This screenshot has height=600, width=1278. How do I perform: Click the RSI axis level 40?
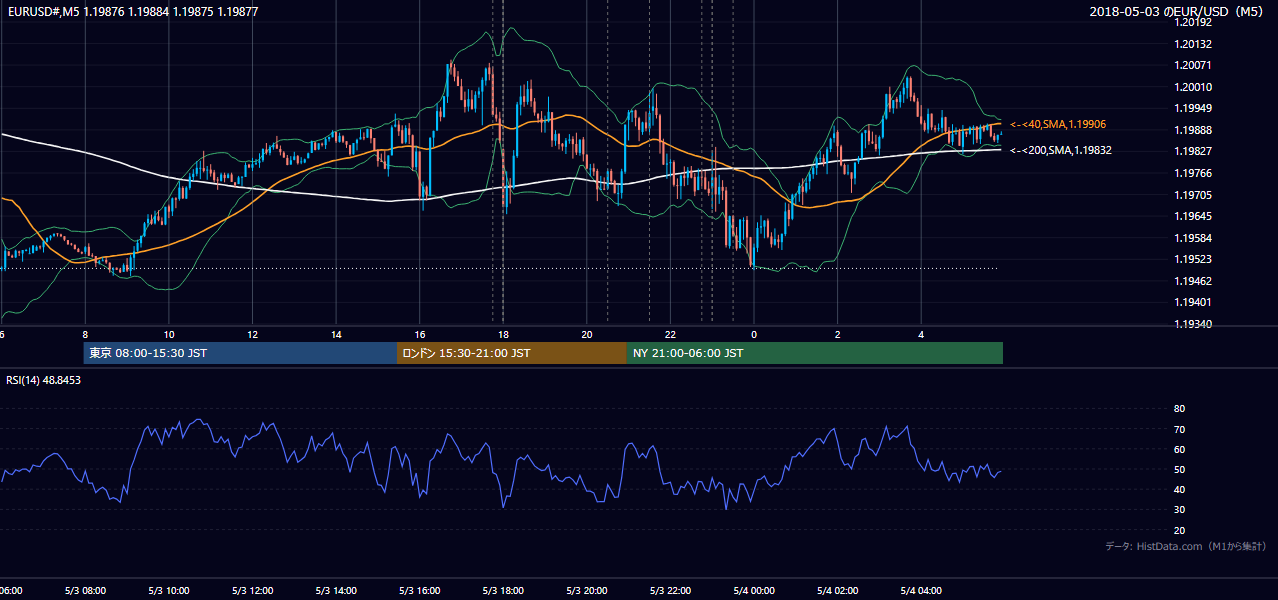pyautogui.click(x=1179, y=489)
